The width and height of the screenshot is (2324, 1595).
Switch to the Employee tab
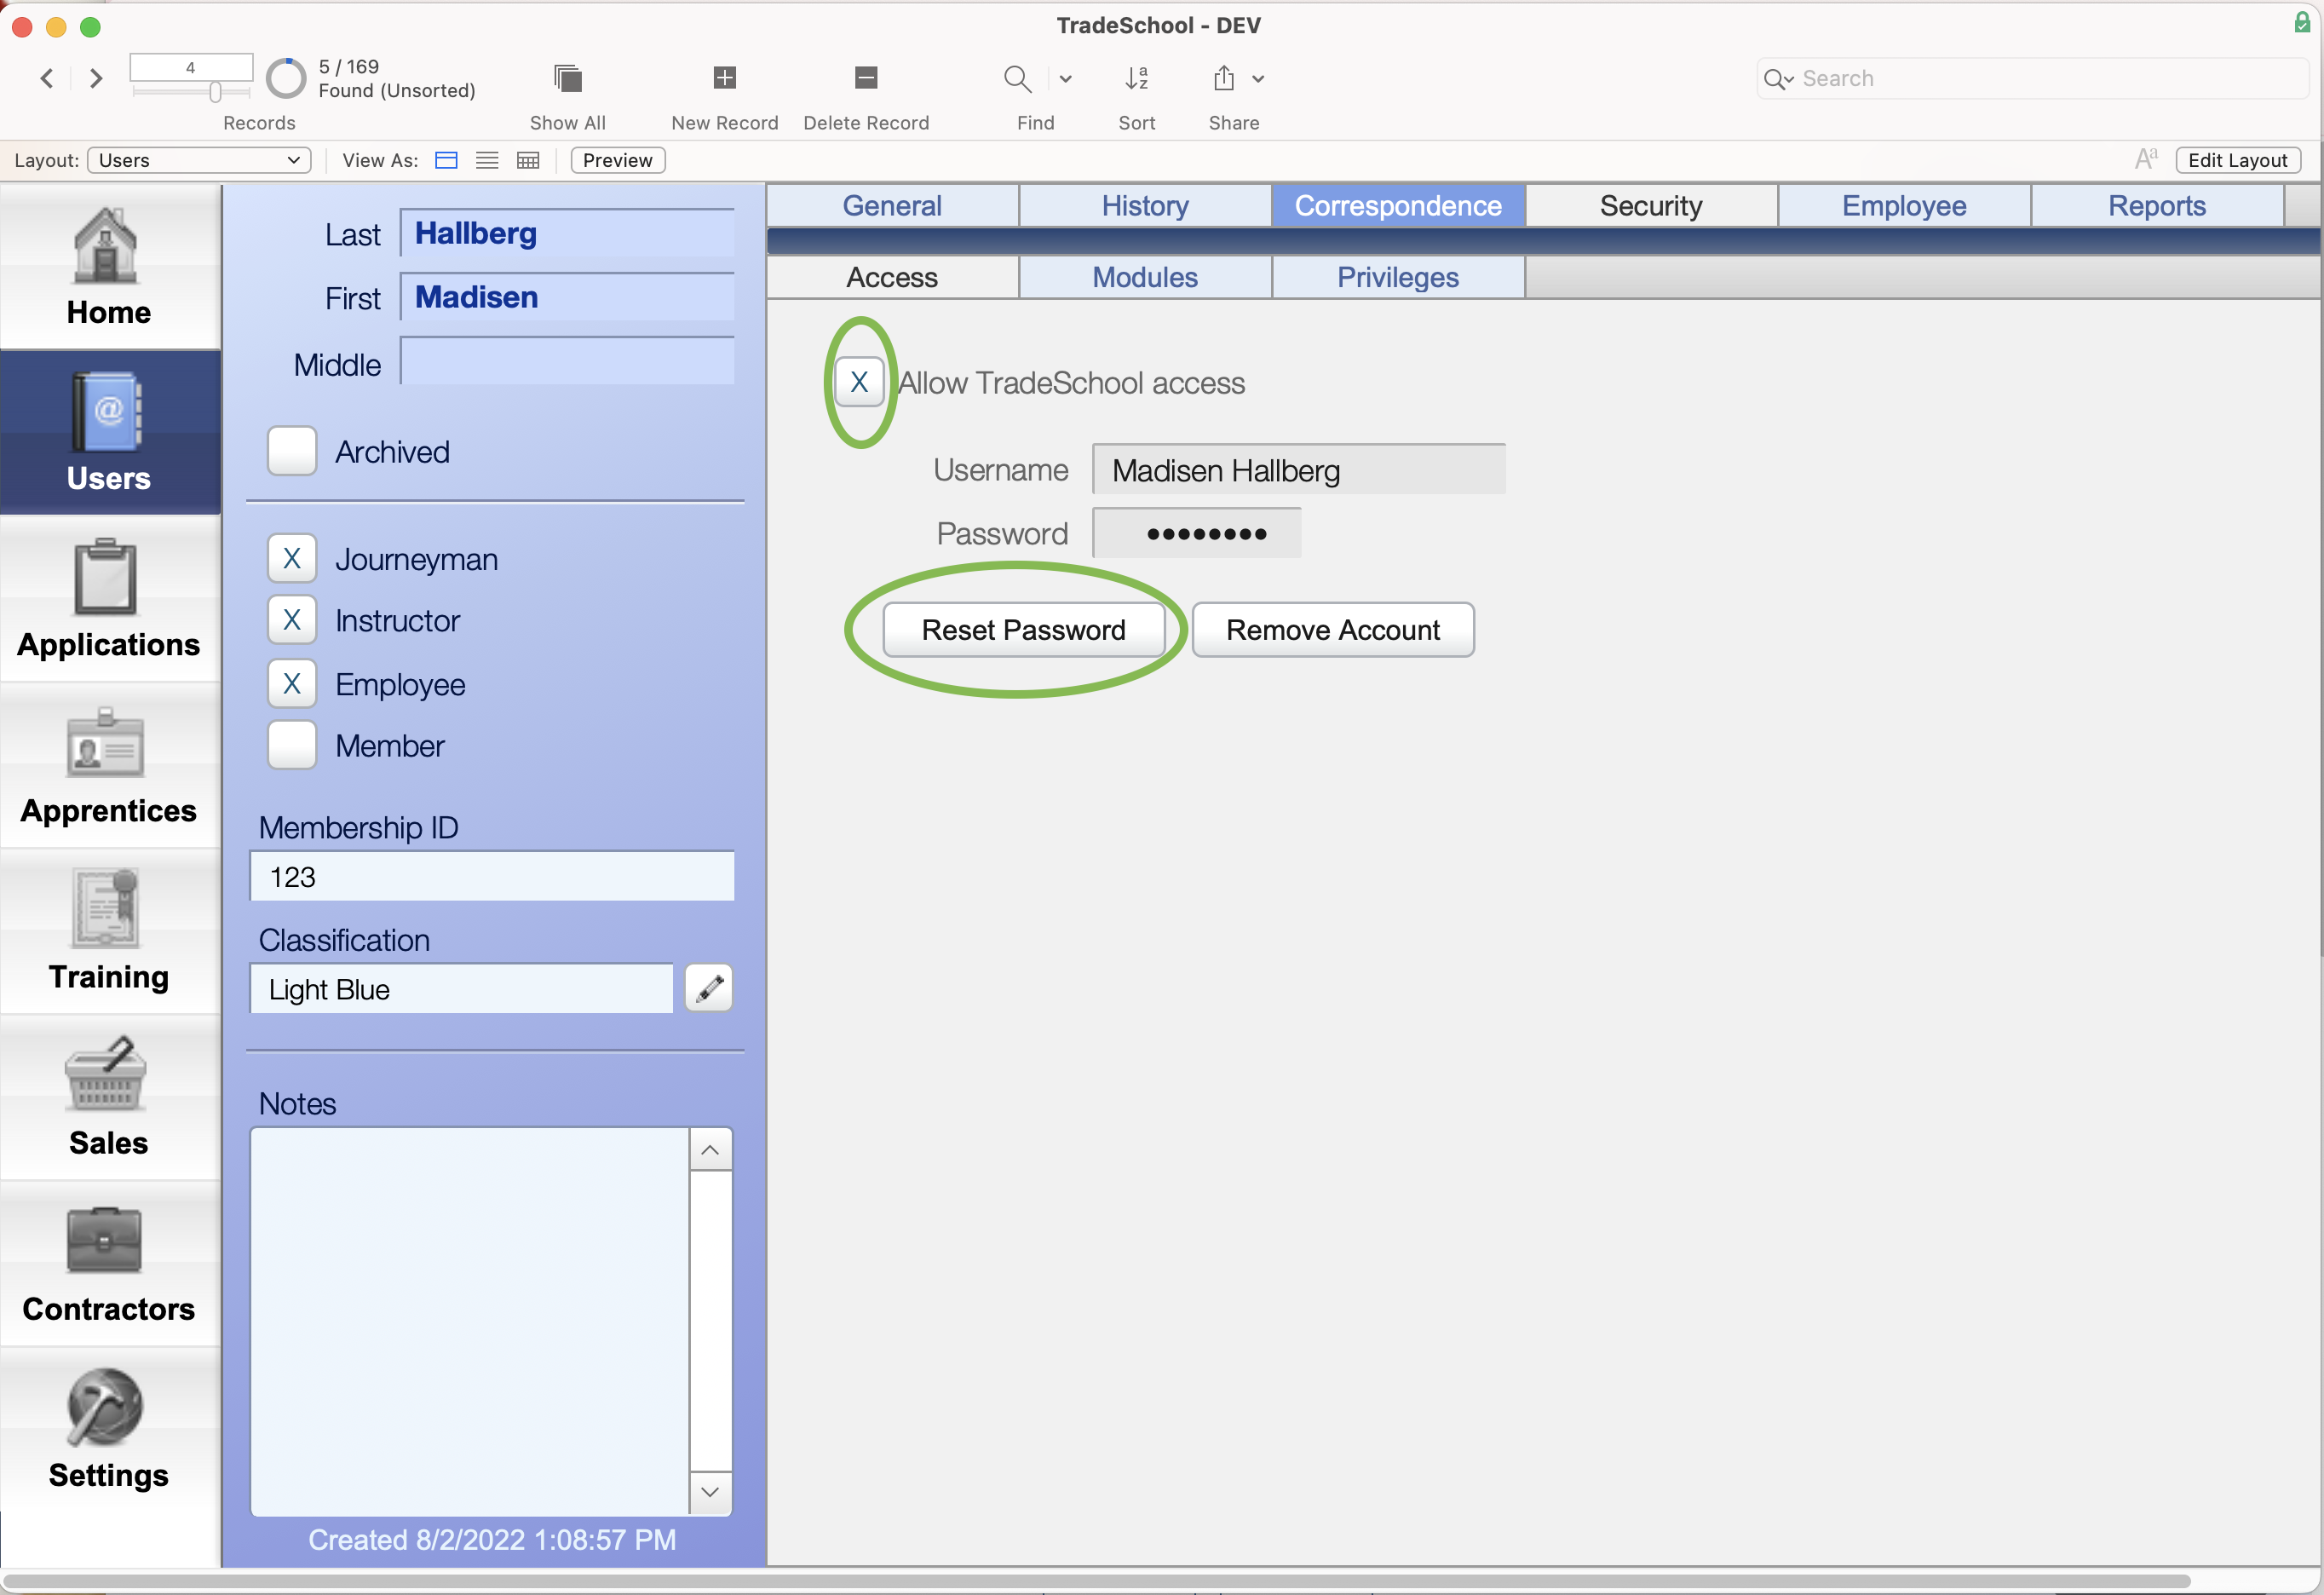pos(1904,206)
